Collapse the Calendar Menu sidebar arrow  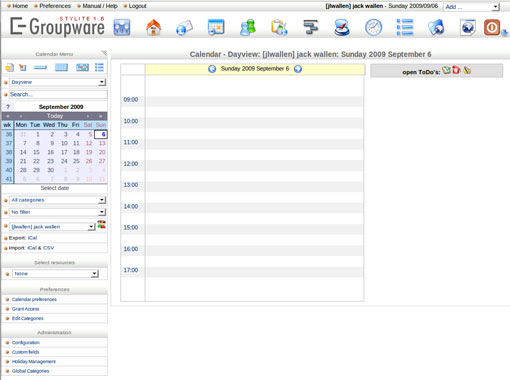tap(104, 53)
